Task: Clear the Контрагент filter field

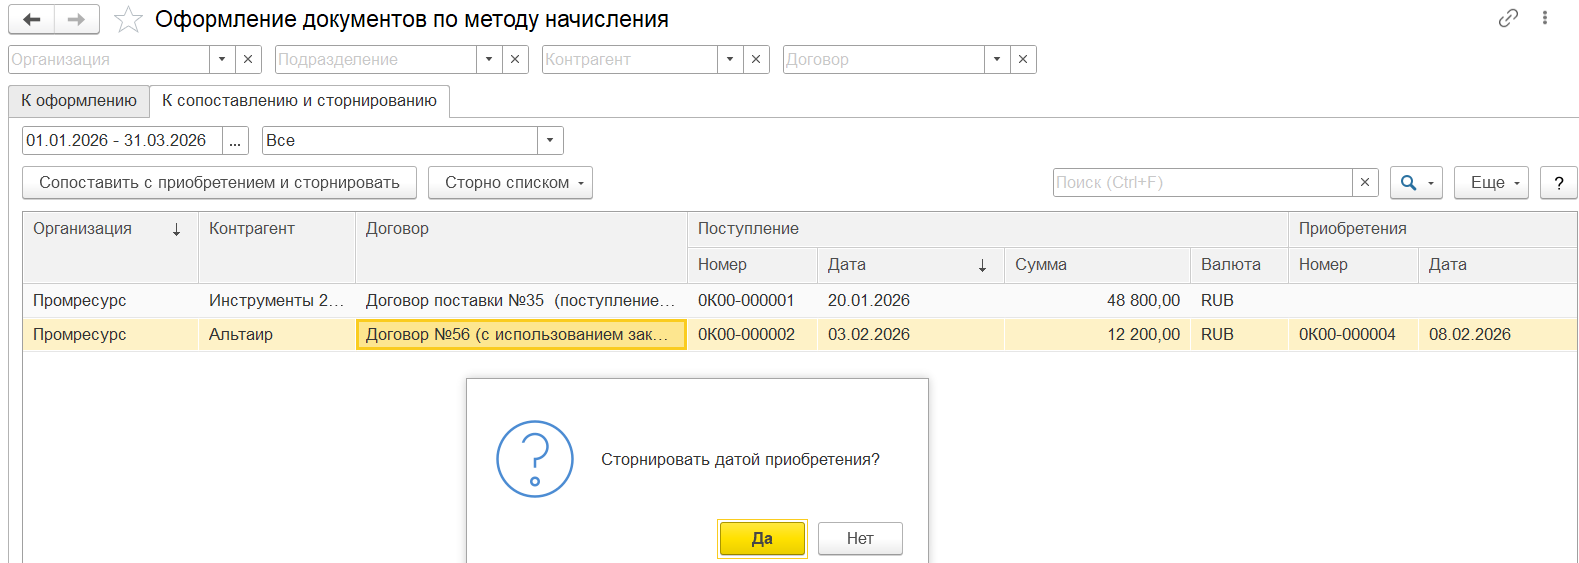Action: coord(756,59)
